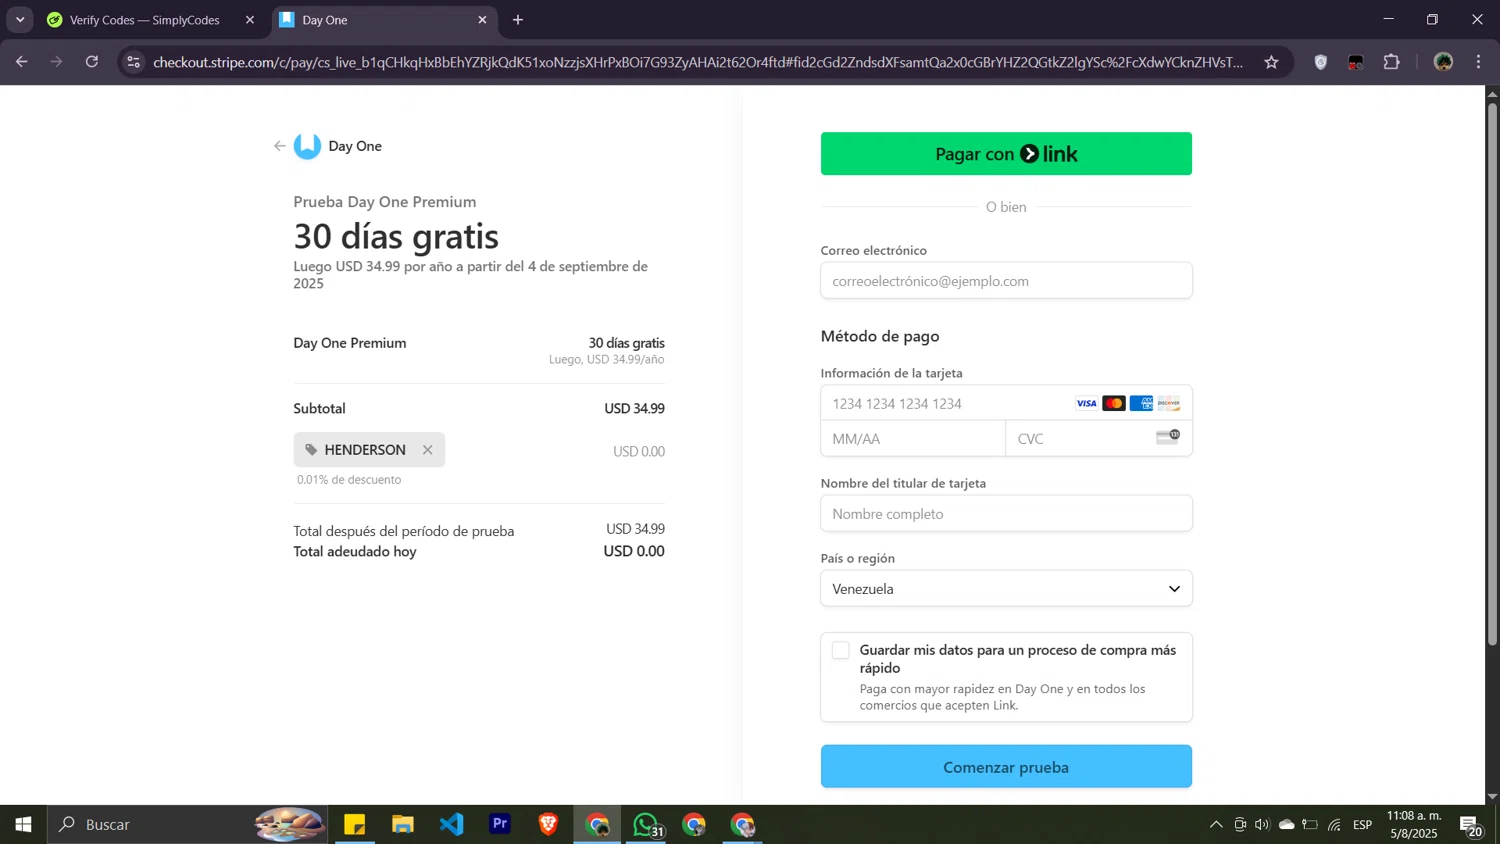Click the cardholder name field
Image resolution: width=1500 pixels, height=844 pixels.
[1006, 514]
